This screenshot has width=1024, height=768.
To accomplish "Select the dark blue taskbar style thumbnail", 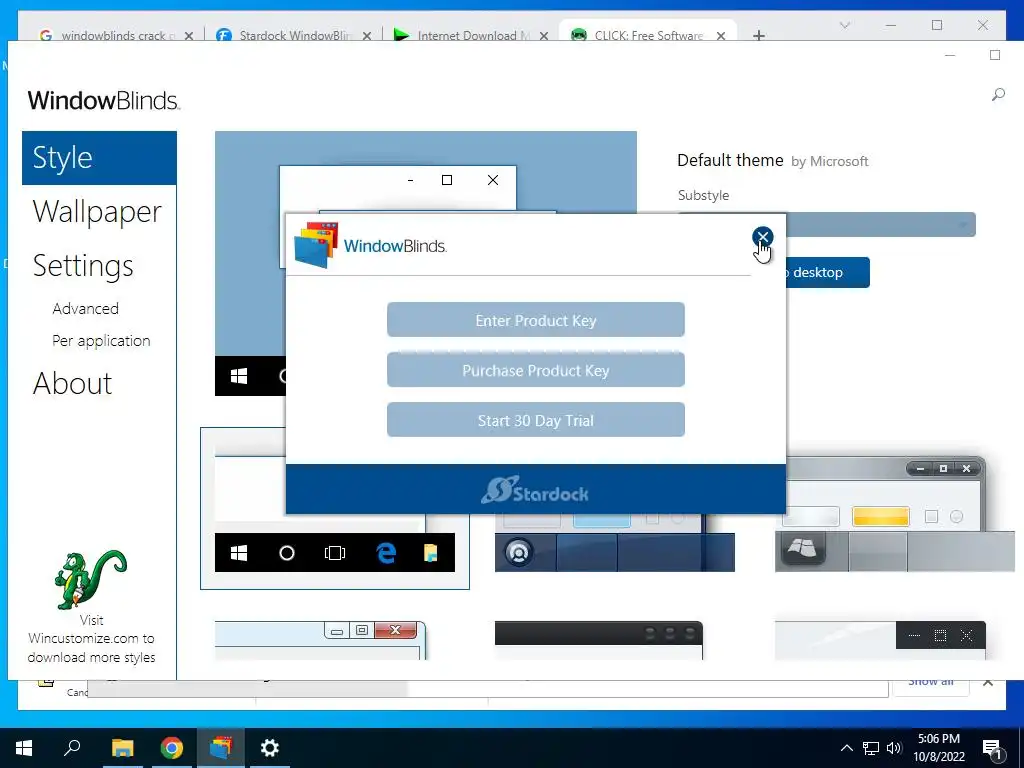I will (615, 542).
